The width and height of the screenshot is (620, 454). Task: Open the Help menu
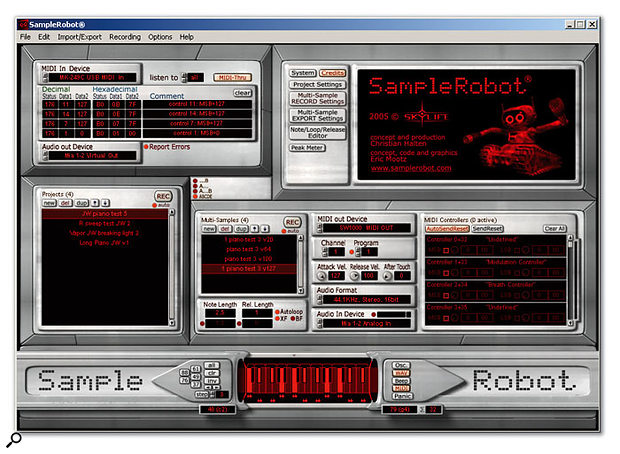click(x=187, y=37)
